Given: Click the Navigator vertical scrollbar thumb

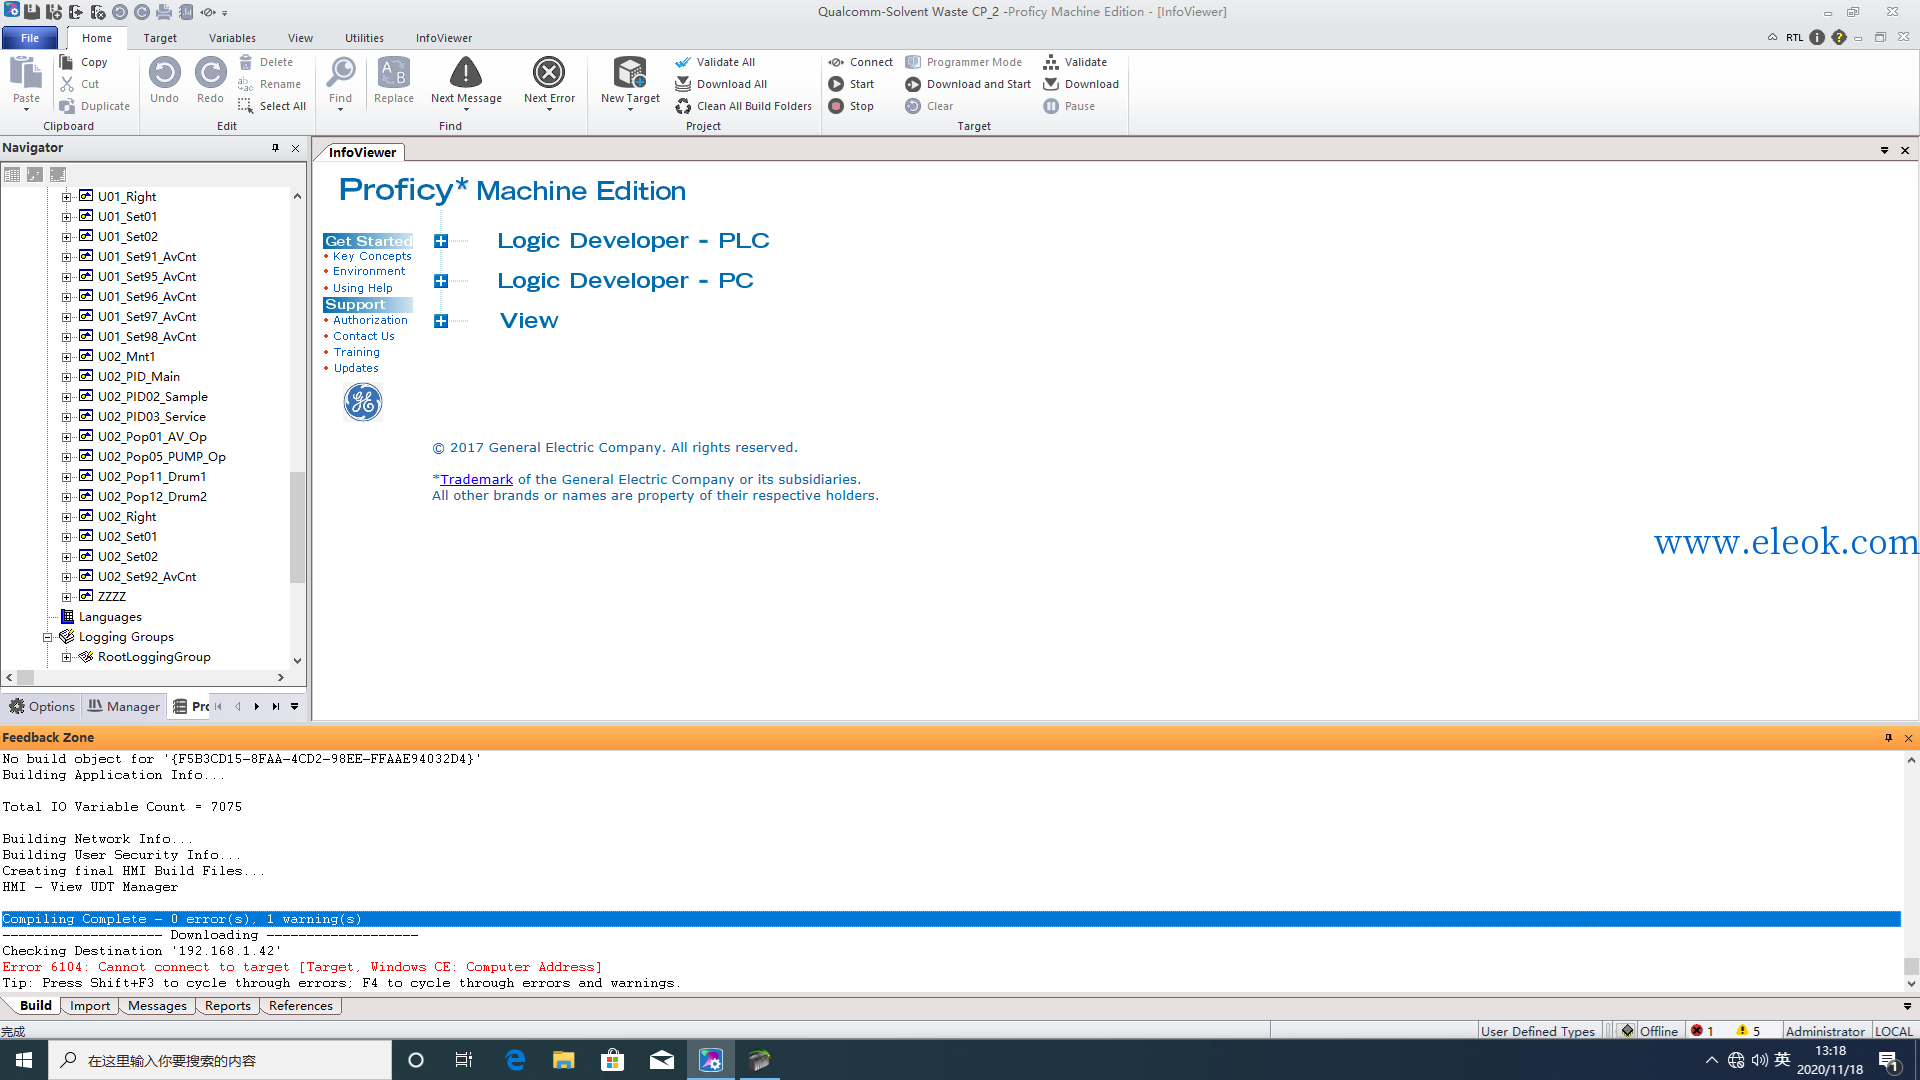Looking at the screenshot, I should tap(297, 527).
